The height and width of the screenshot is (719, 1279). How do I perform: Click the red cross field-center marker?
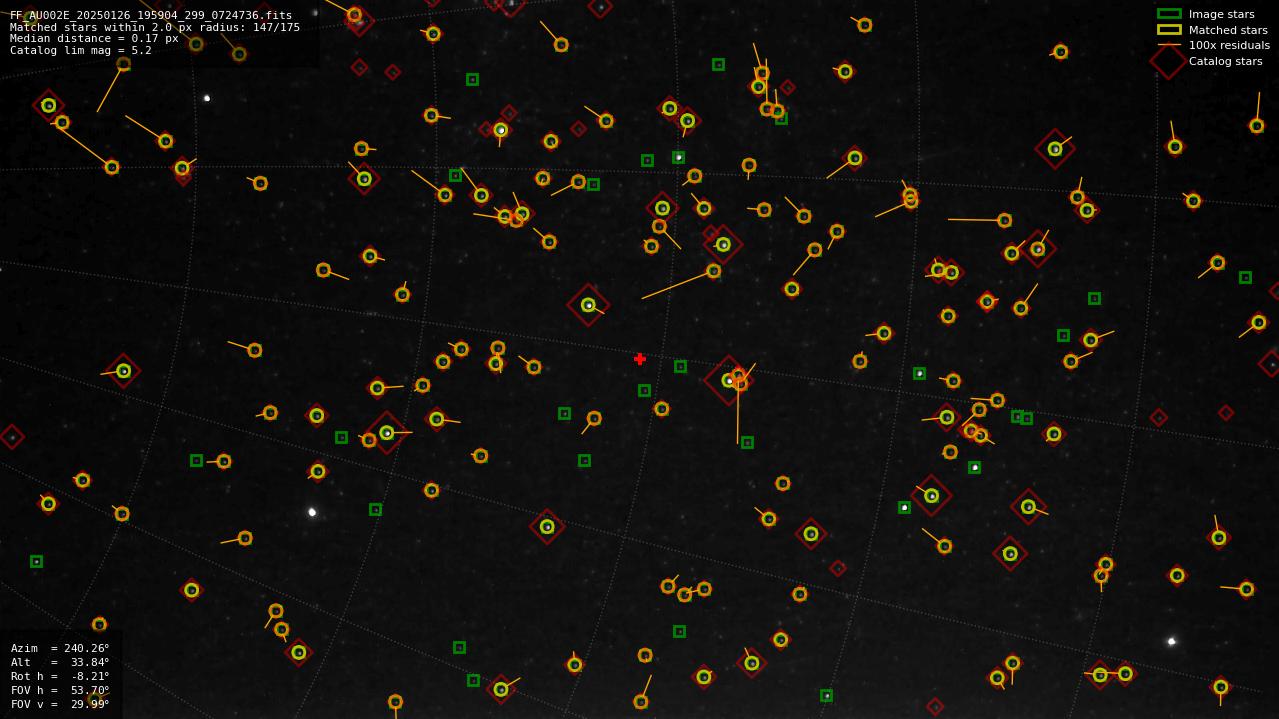point(640,359)
